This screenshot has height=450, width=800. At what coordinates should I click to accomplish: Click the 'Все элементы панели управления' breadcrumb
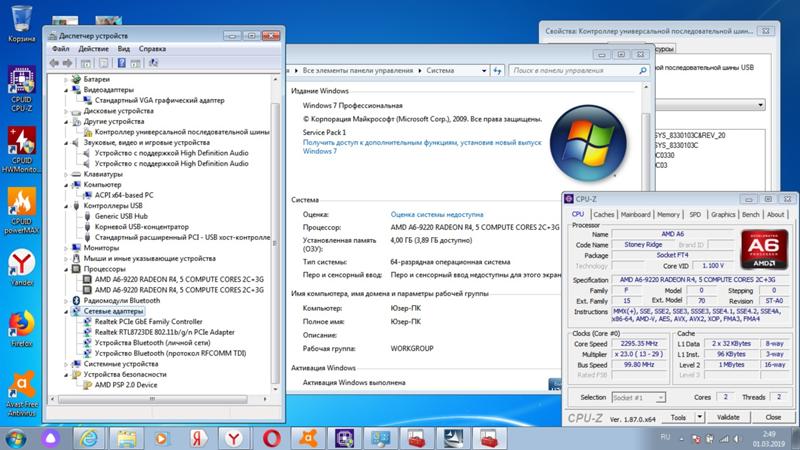pyautogui.click(x=358, y=70)
